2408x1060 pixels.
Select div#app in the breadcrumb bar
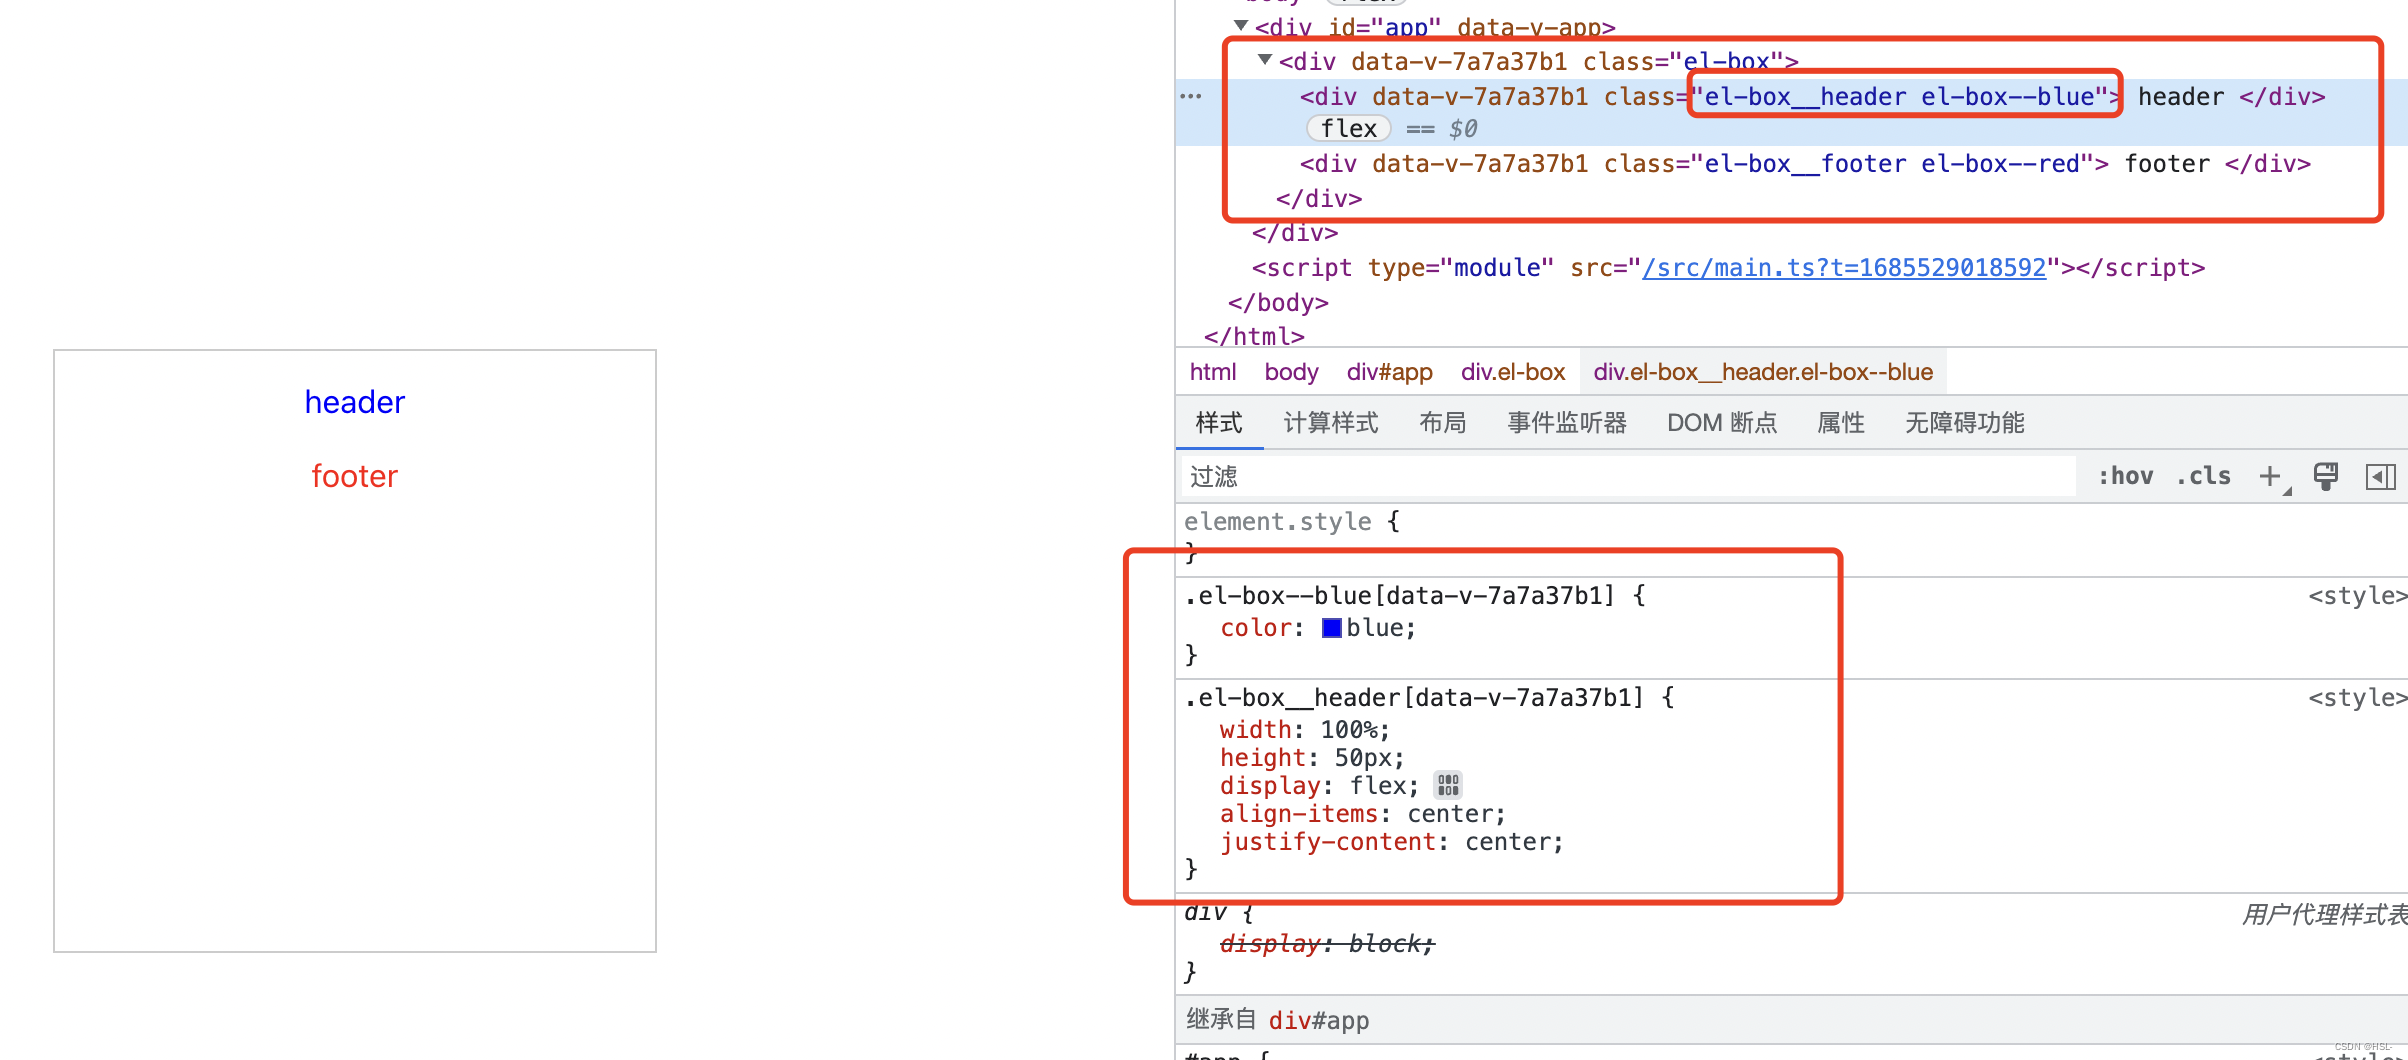[x=1389, y=371]
